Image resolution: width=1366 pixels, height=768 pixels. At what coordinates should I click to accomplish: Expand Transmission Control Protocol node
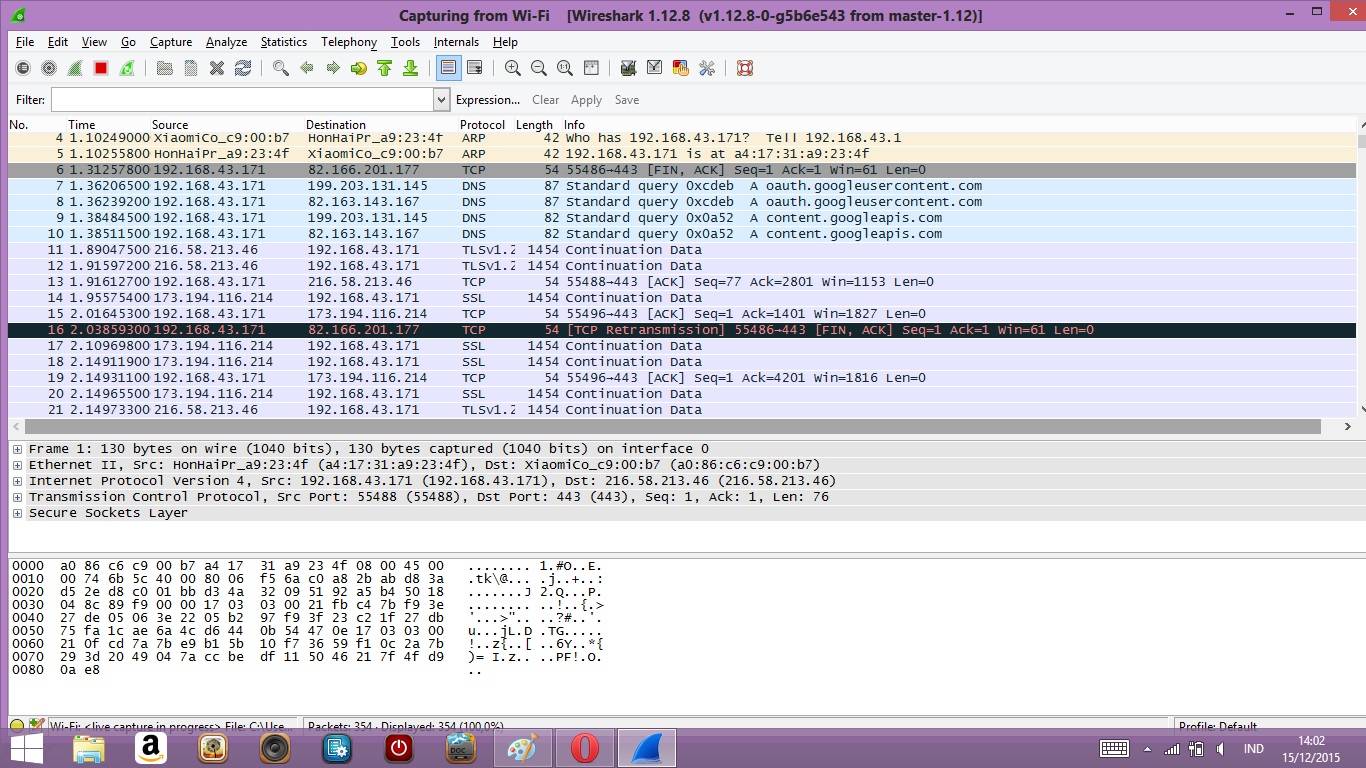pos(17,497)
